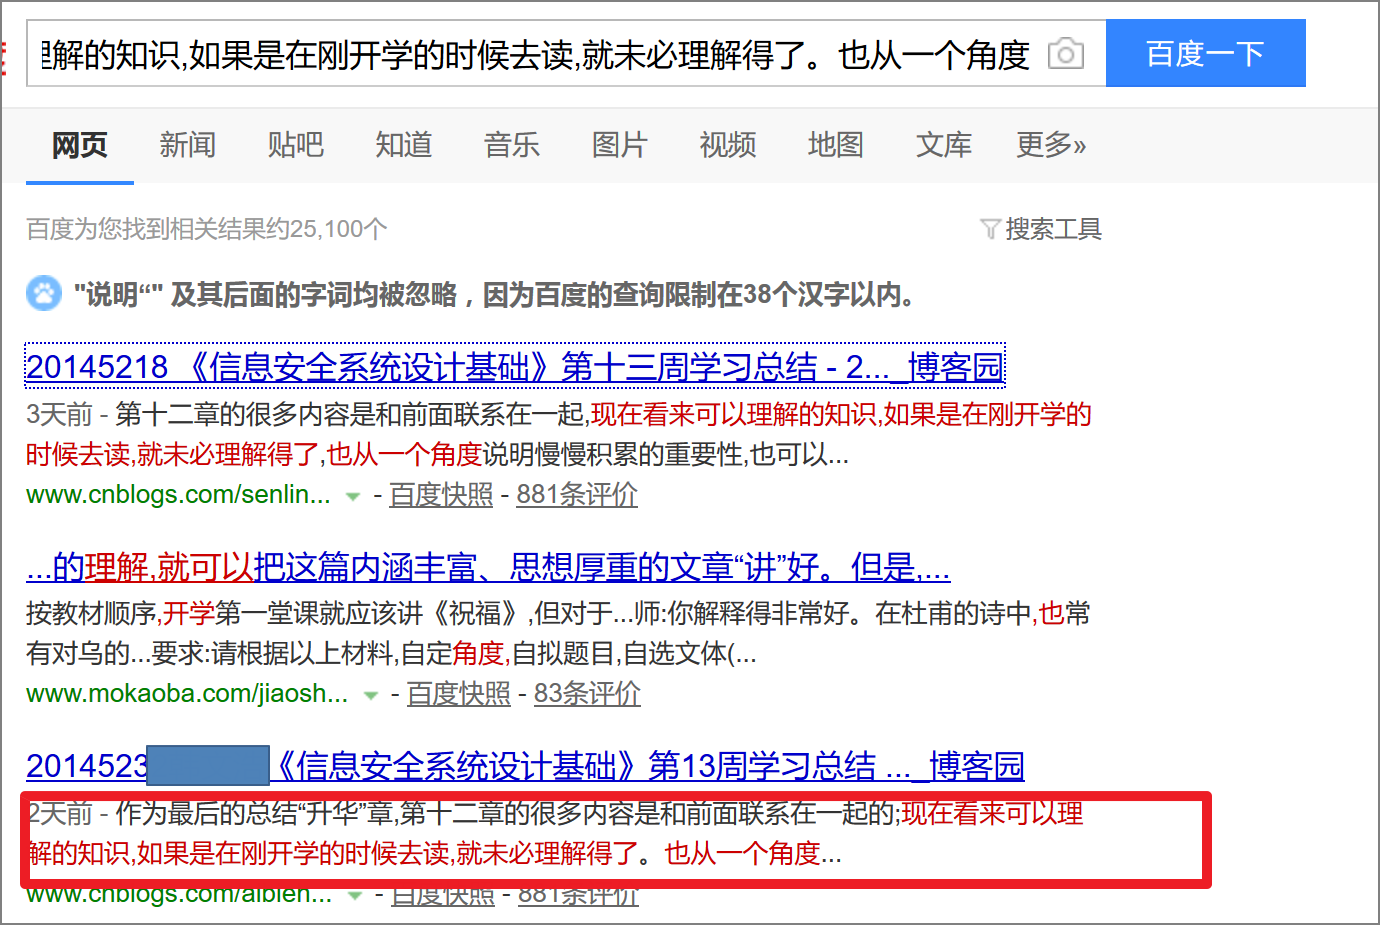
Task: Expand the 更多» tab list
Action: [x=1051, y=145]
